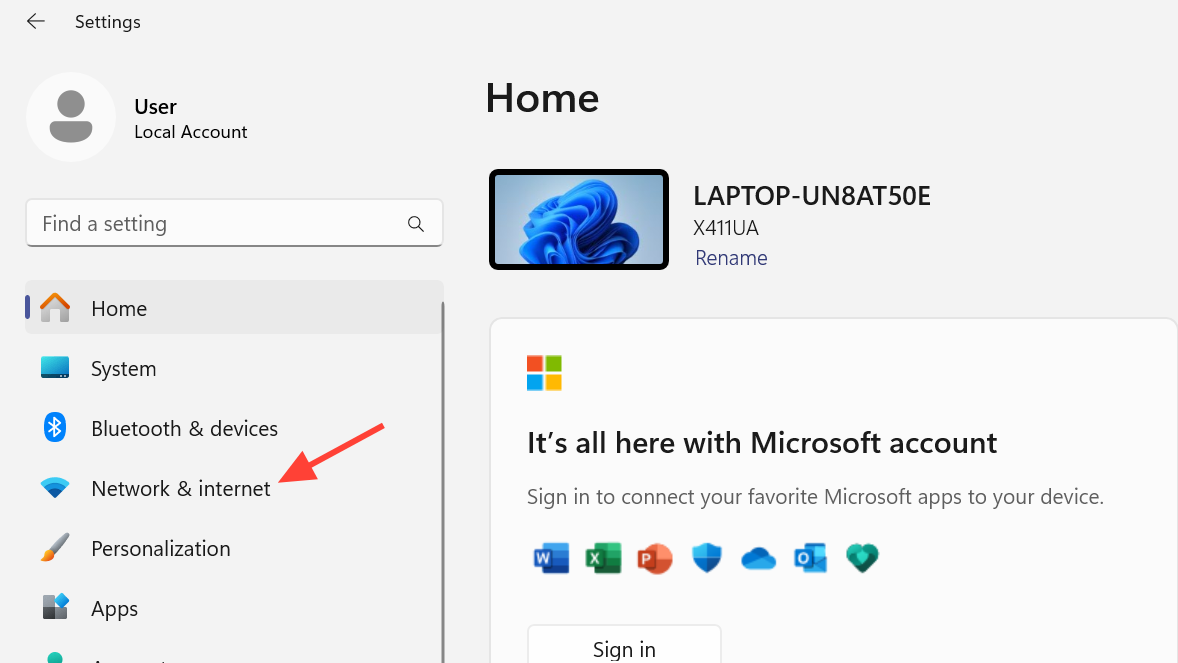
Task: Click the Microsoft Defender shield icon
Action: click(707, 557)
